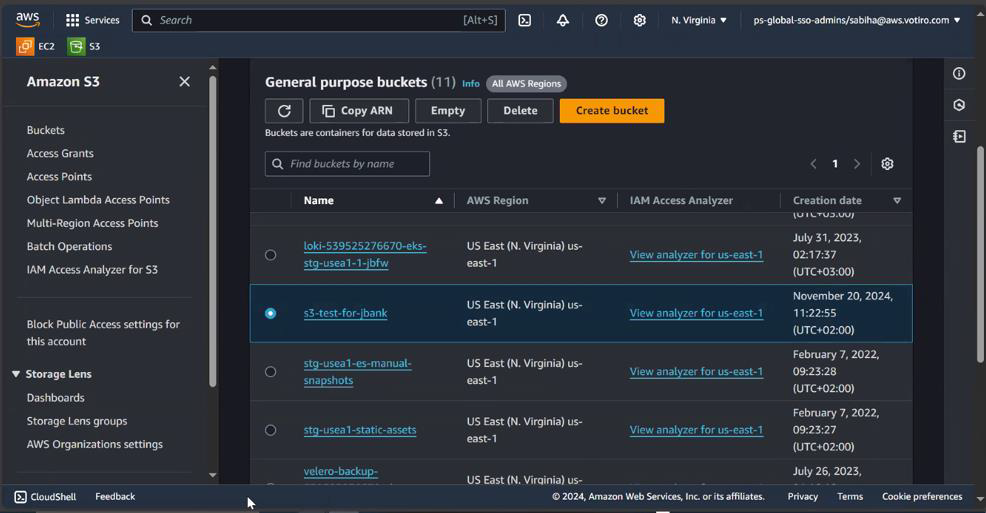Go to previous page of buckets
The width and height of the screenshot is (986, 513).
pos(813,163)
